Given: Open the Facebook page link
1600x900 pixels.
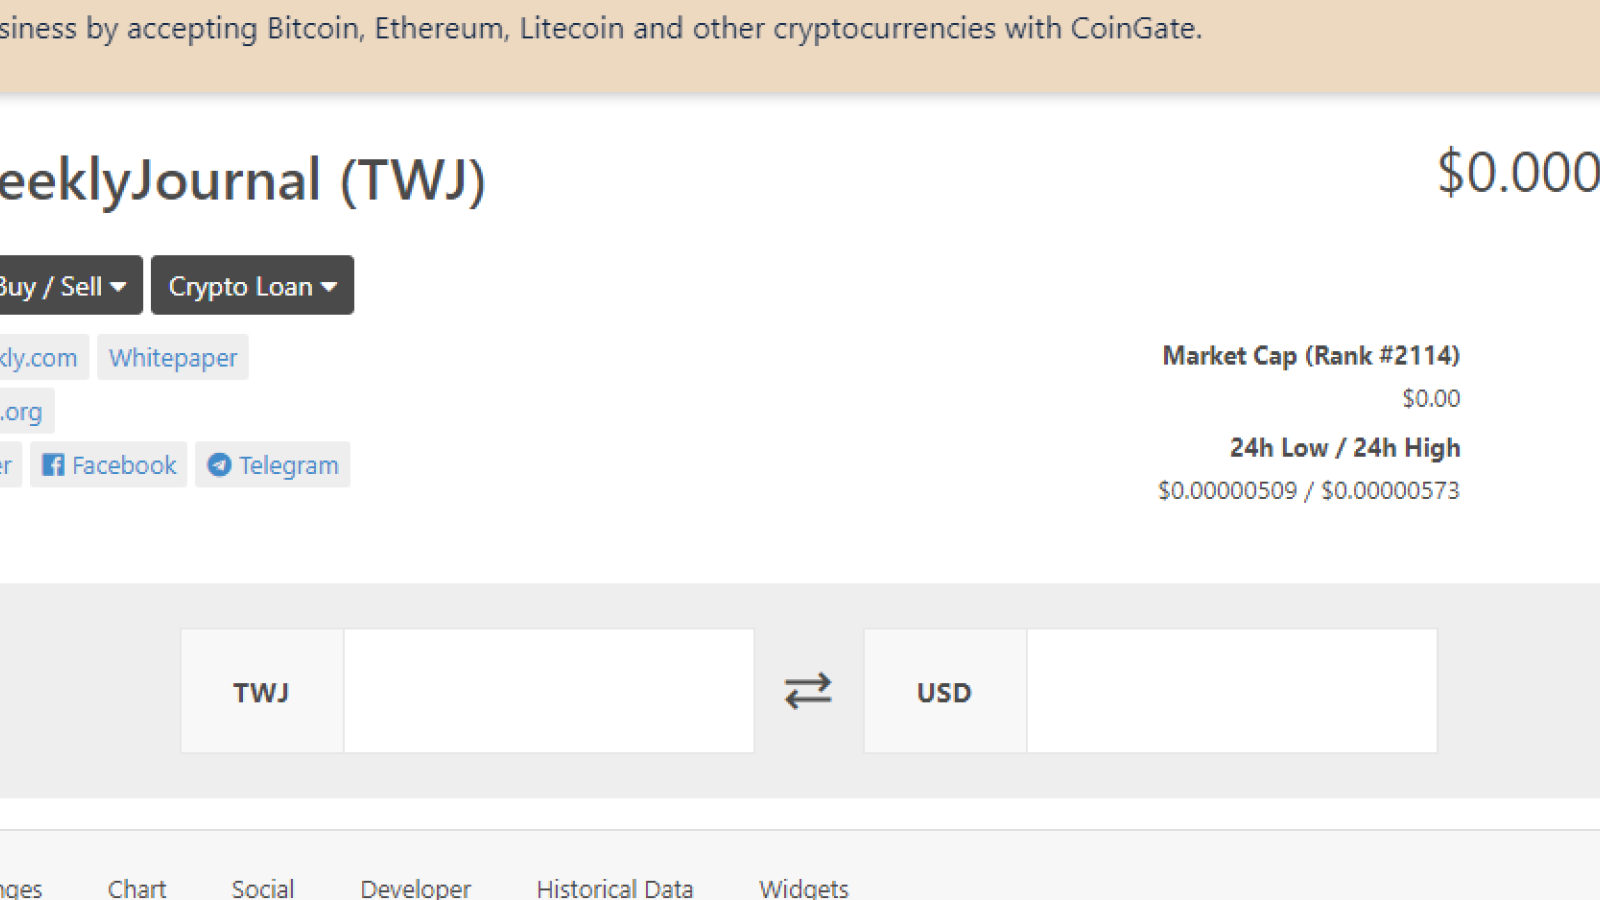Looking at the screenshot, I should coord(109,465).
